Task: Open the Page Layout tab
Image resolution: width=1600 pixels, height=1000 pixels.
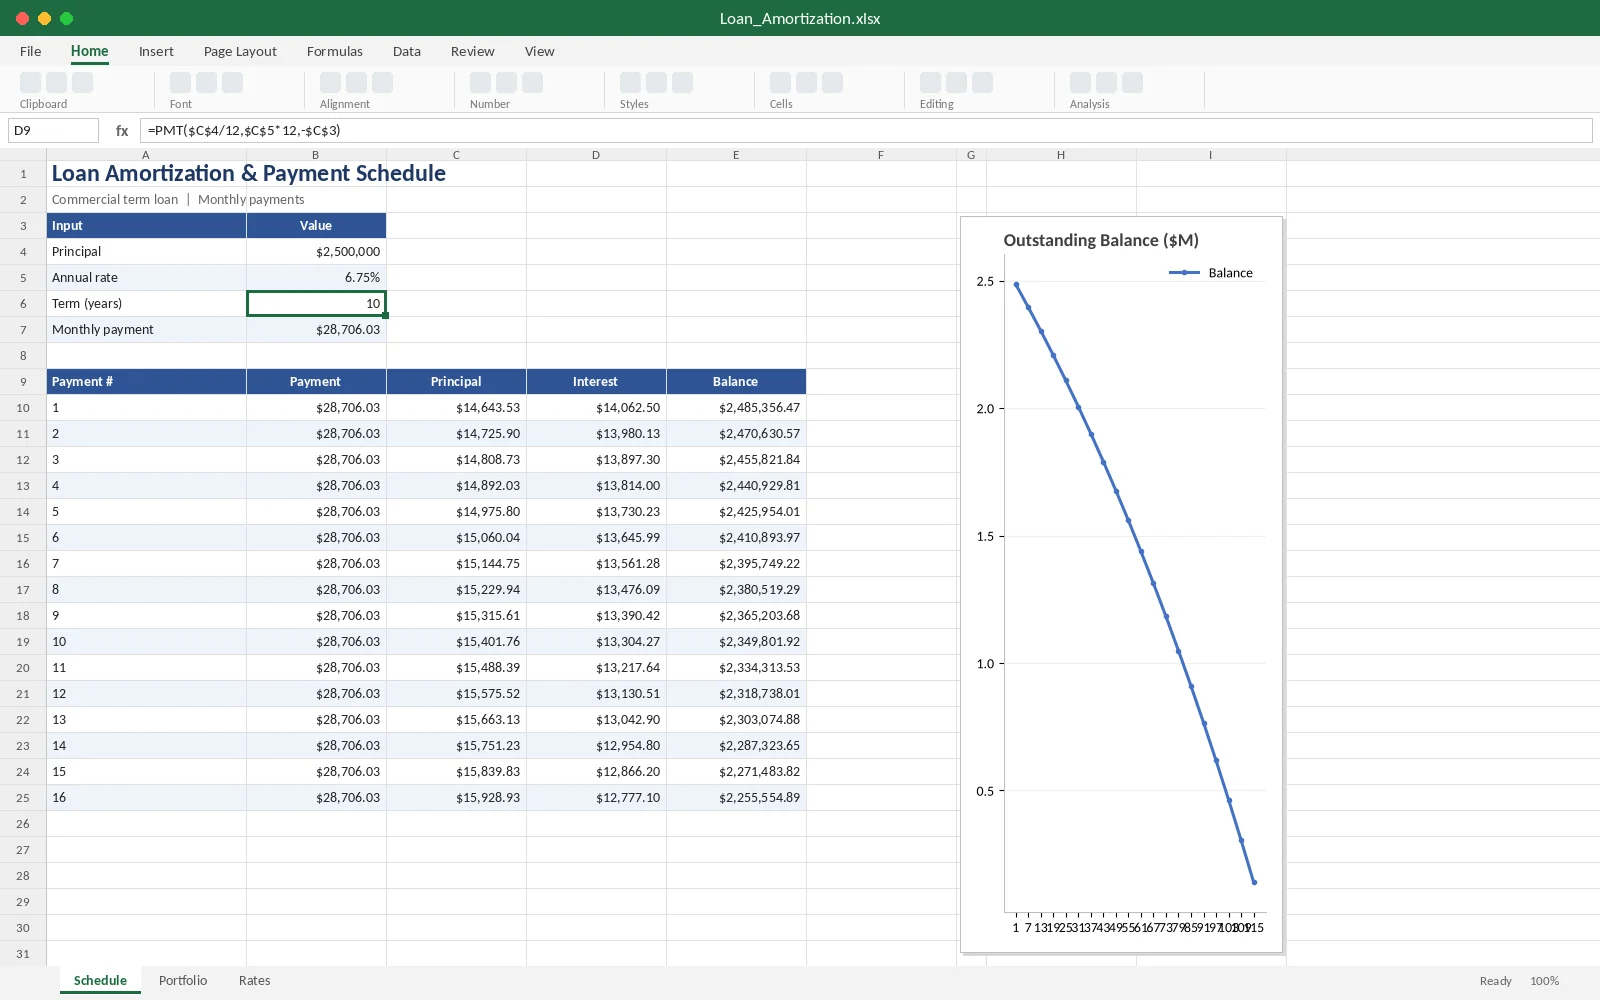Action: pyautogui.click(x=240, y=51)
